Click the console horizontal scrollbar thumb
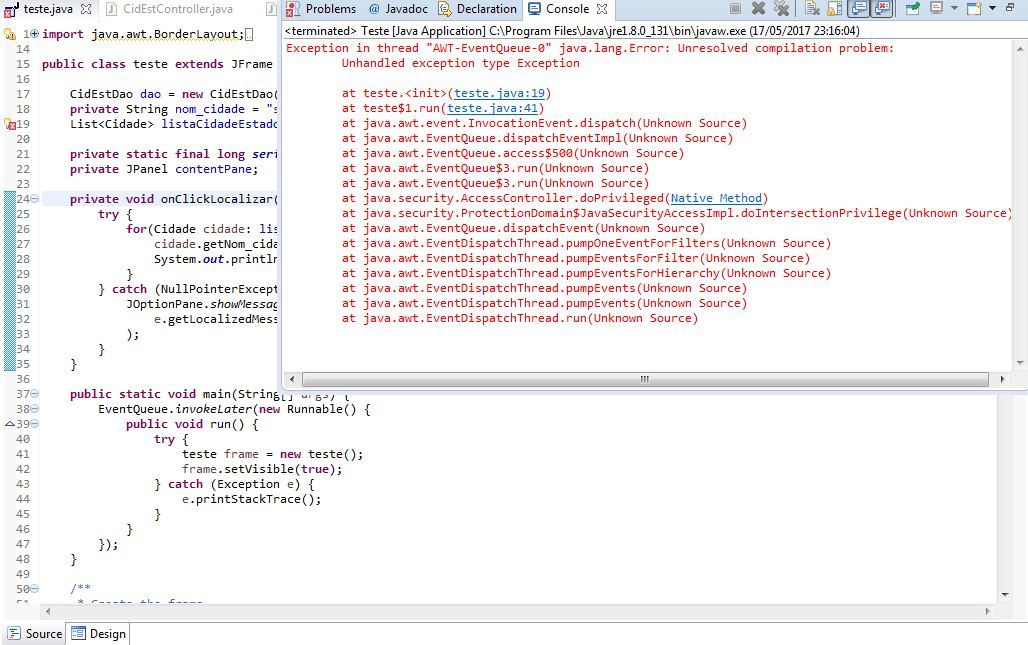This screenshot has width=1028, height=645. (645, 380)
